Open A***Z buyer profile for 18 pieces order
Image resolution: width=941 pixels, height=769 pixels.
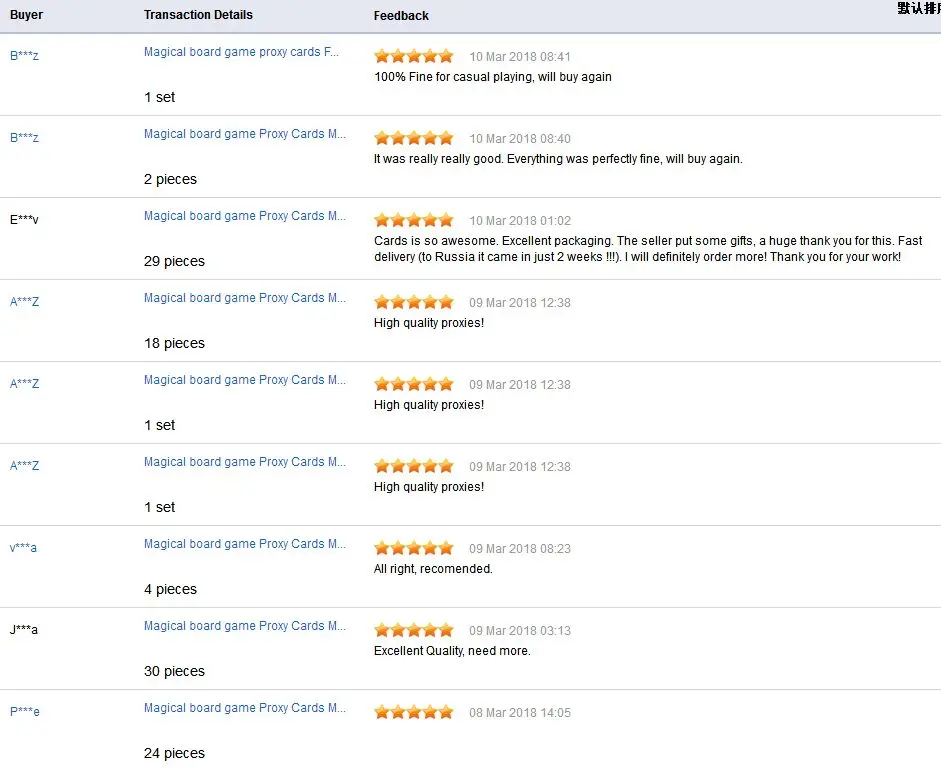(x=25, y=302)
